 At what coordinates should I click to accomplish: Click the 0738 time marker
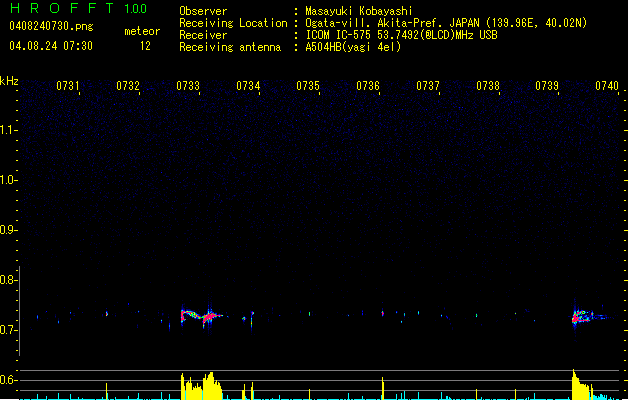coord(488,86)
